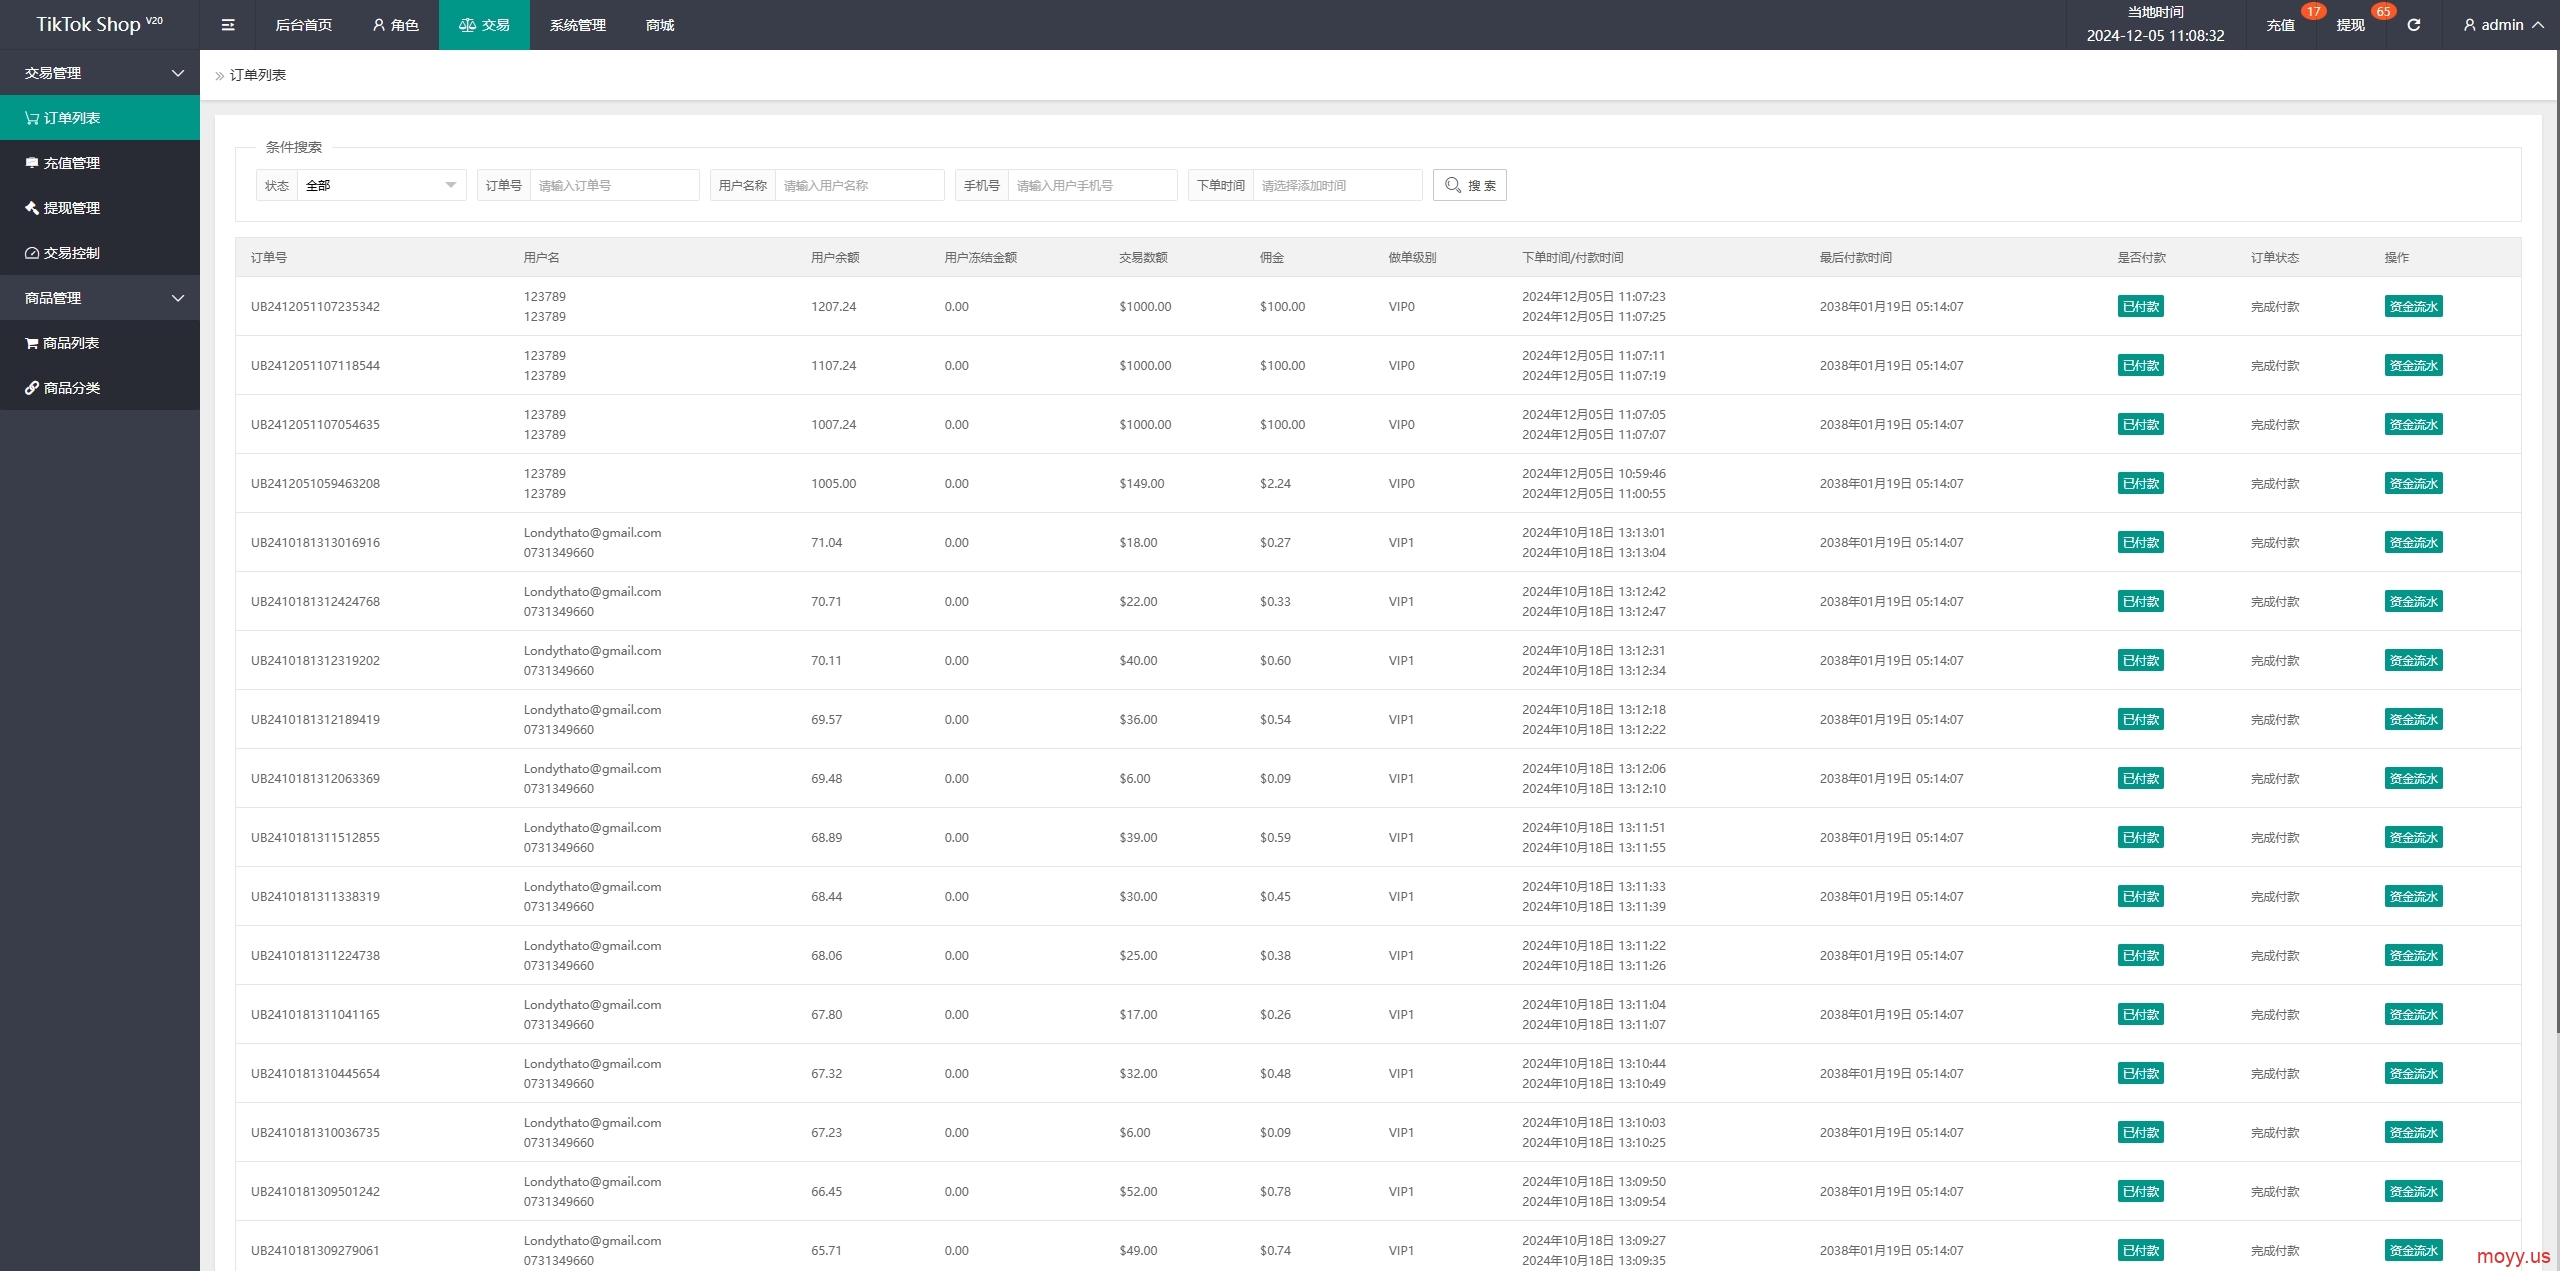
Task: Open 系统管理 top menu
Action: (x=577, y=25)
